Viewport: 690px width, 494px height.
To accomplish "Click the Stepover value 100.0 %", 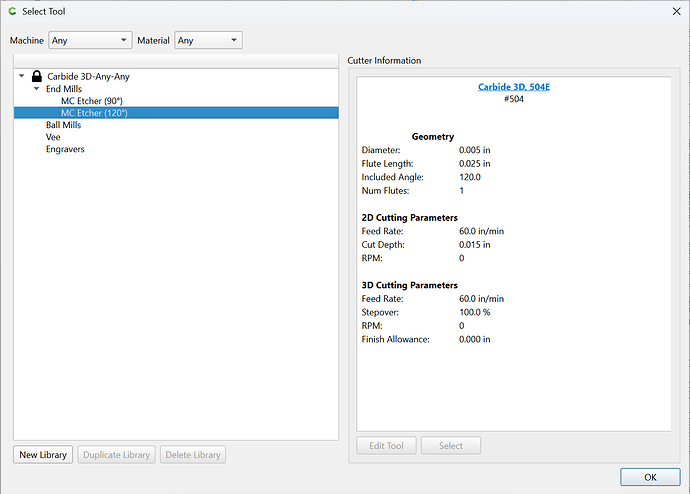I will 474,312.
